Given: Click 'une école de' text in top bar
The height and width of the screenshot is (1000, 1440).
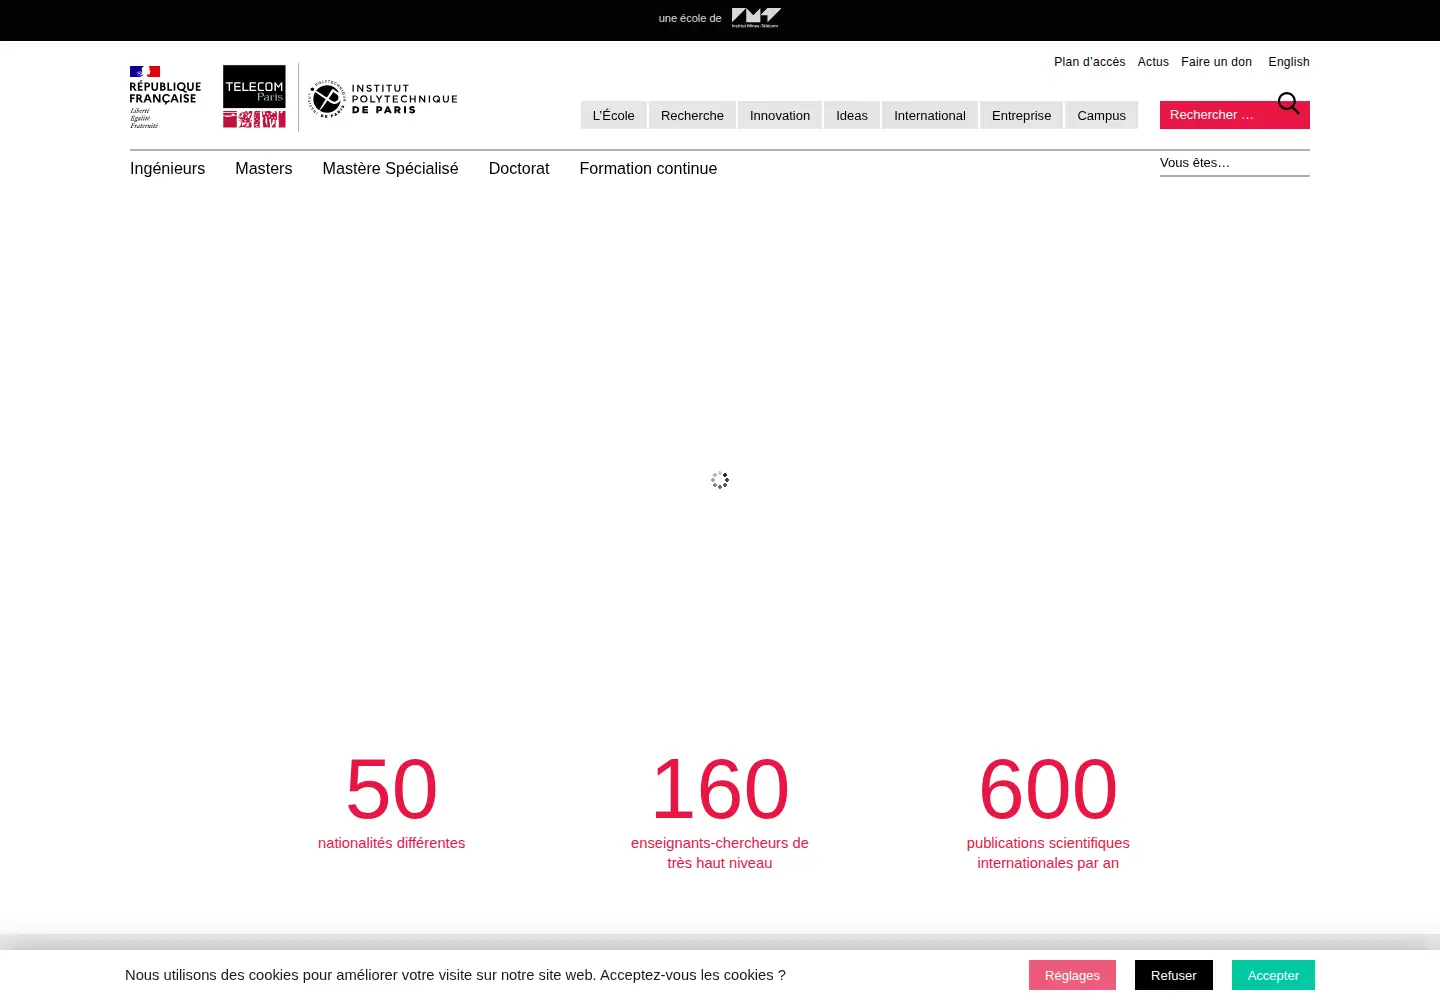Looking at the screenshot, I should pyautogui.click(x=690, y=18).
